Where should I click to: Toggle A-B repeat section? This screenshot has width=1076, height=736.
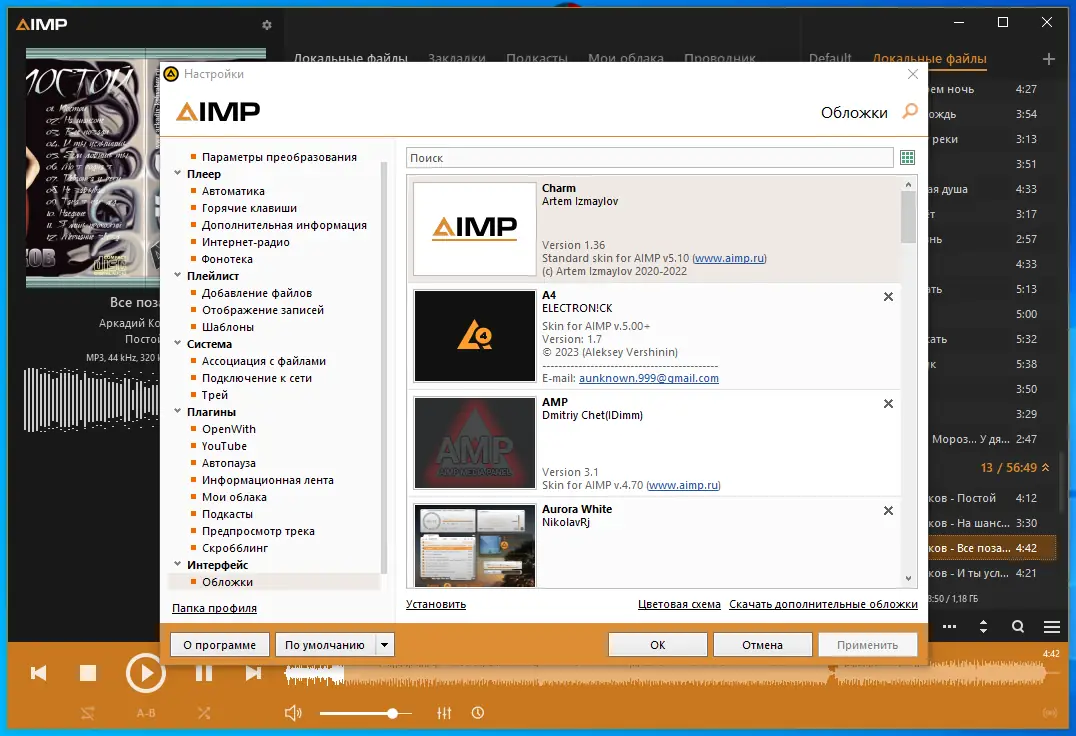point(145,713)
